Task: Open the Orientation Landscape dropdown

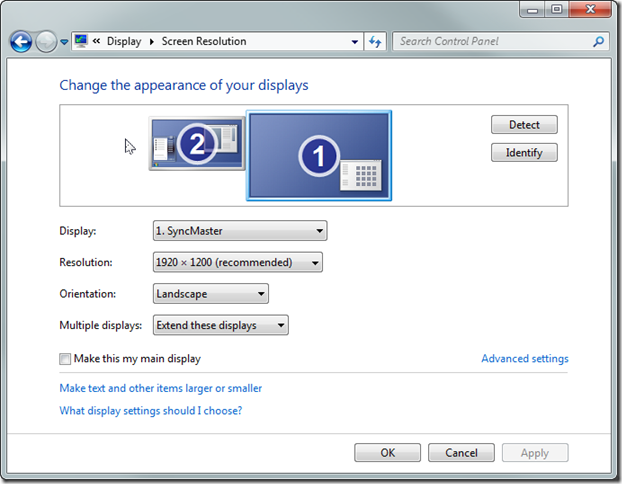Action: pos(210,294)
